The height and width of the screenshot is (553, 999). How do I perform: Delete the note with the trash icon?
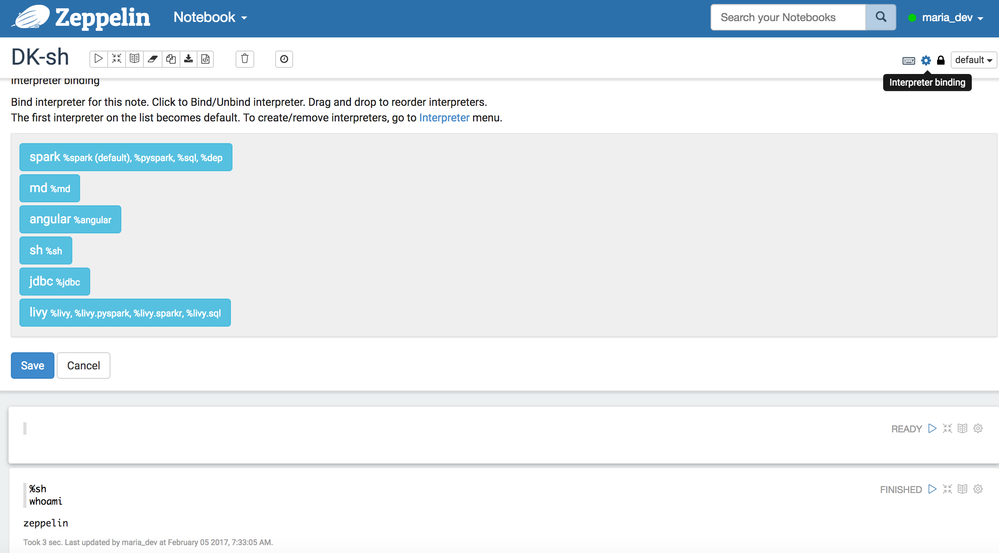click(245, 59)
